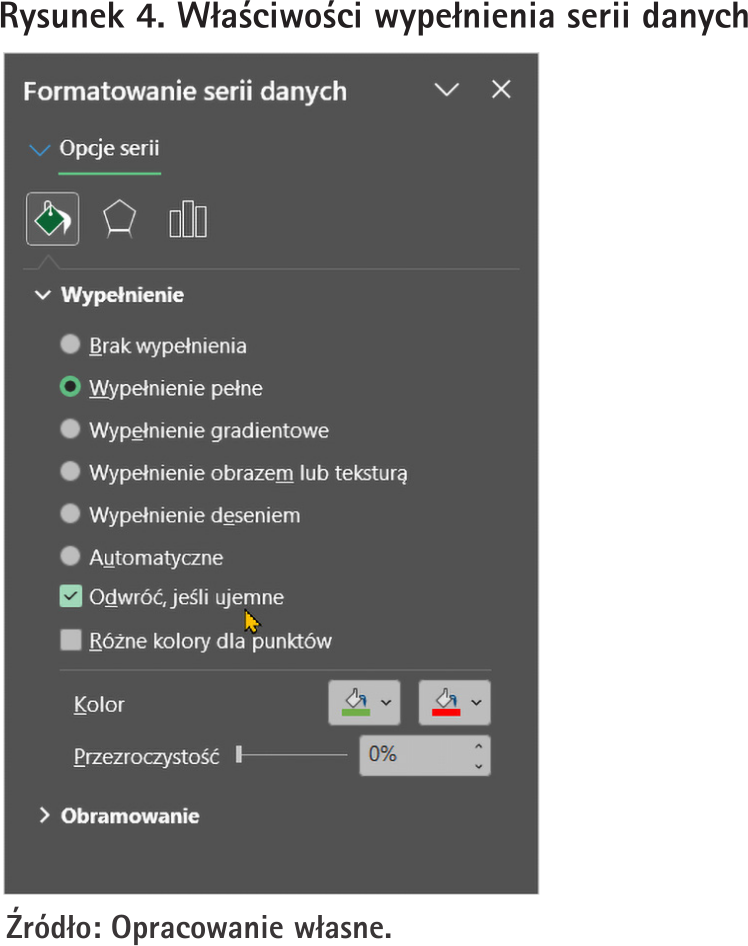This screenshot has height=946, width=748.
Task: Click the red inverted fill color bucket
Action: (x=444, y=703)
